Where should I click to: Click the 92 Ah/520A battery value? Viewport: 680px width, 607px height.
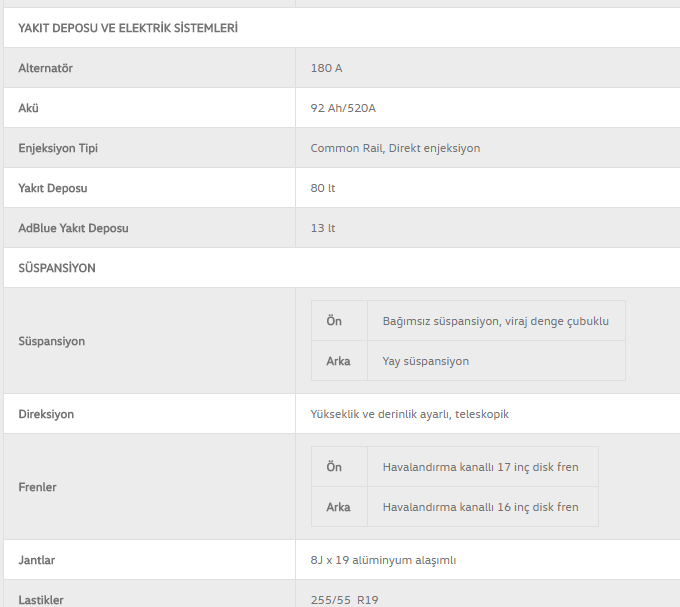pyautogui.click(x=343, y=108)
